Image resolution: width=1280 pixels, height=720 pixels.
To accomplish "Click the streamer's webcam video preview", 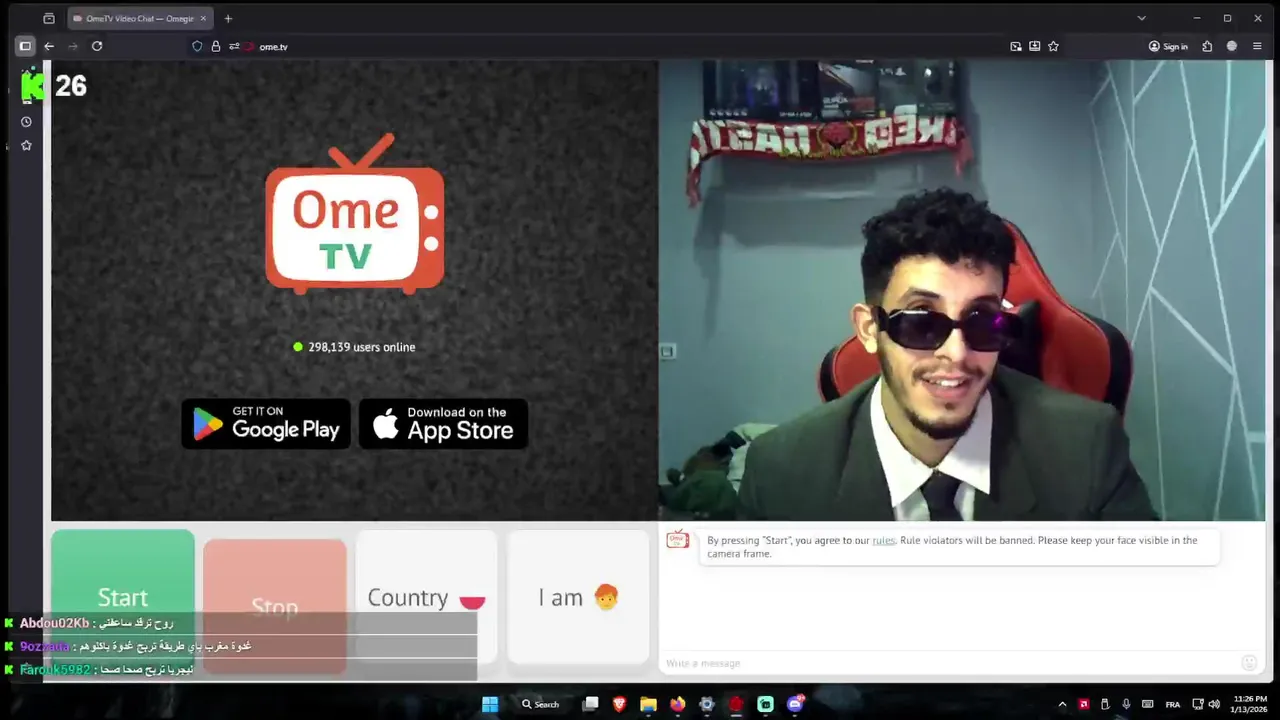I will click(962, 290).
